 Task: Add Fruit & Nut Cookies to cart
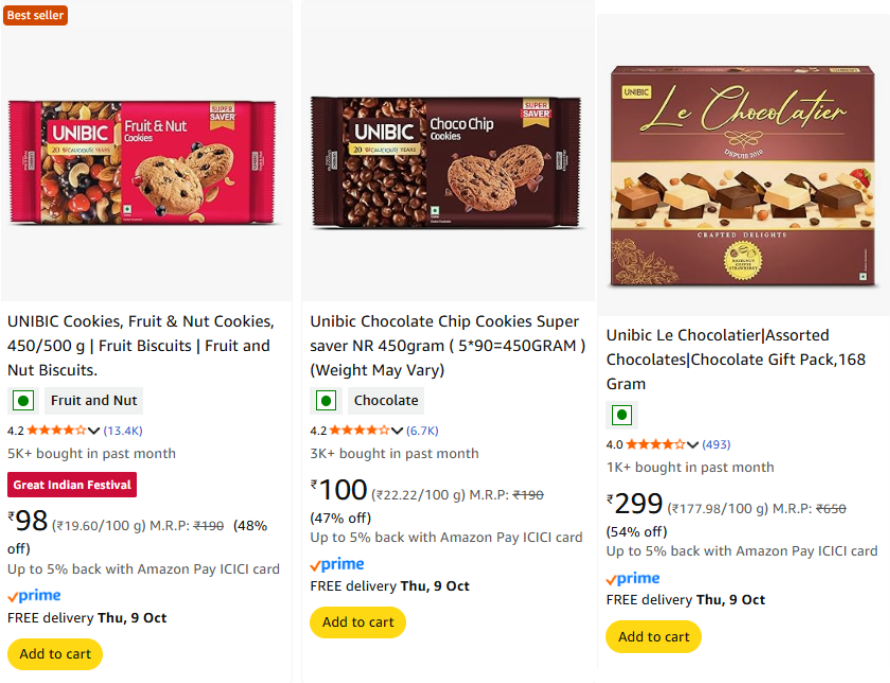(x=55, y=654)
